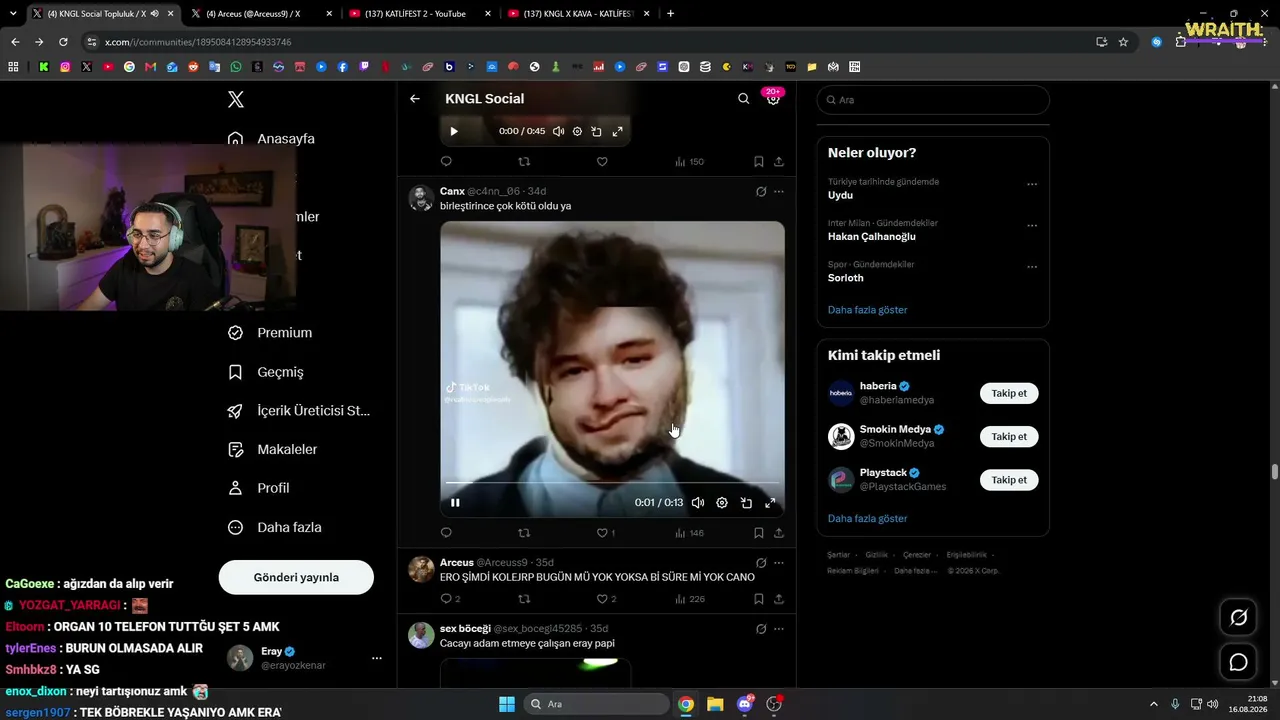Reload the page in the browser
Image resolution: width=1280 pixels, height=720 pixels.
[63, 42]
